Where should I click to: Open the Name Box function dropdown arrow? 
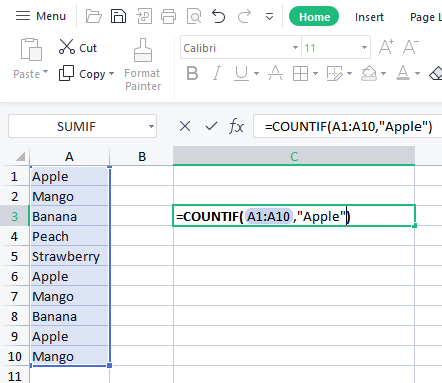coord(151,126)
